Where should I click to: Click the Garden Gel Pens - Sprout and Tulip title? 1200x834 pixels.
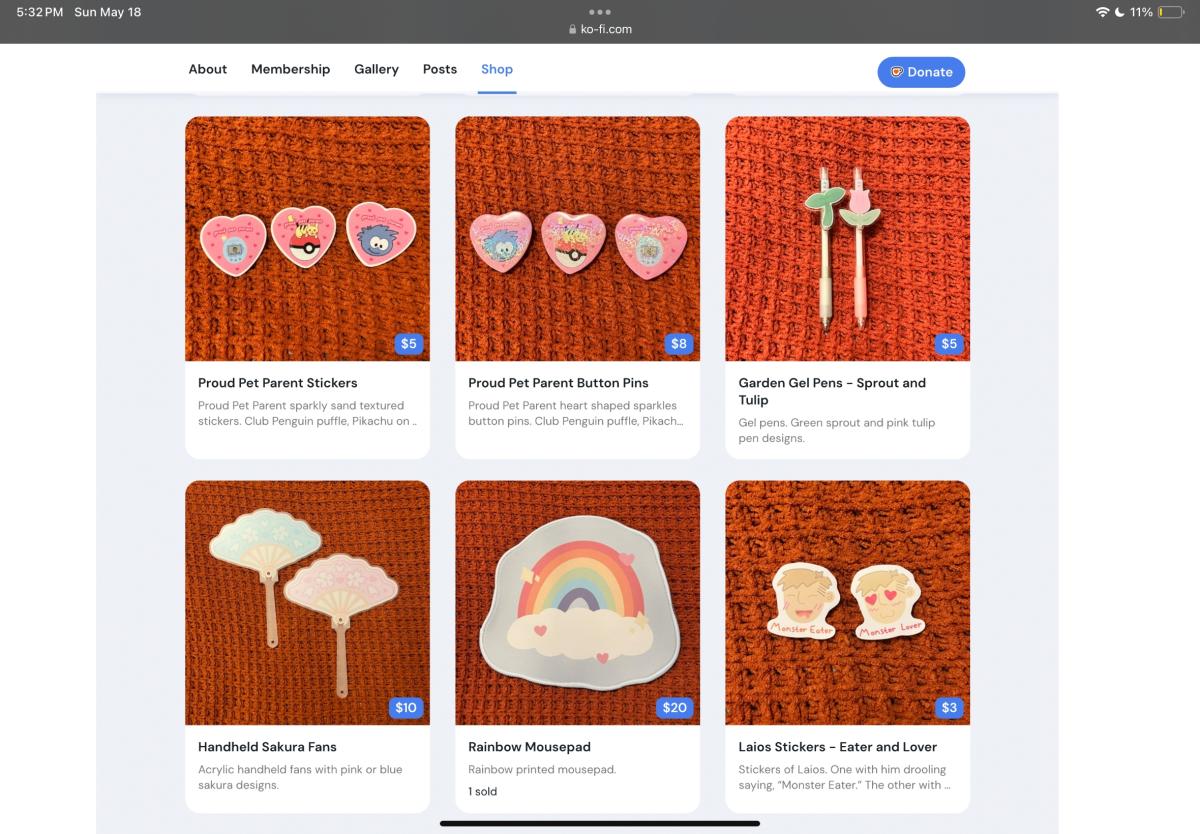pyautogui.click(x=832, y=391)
